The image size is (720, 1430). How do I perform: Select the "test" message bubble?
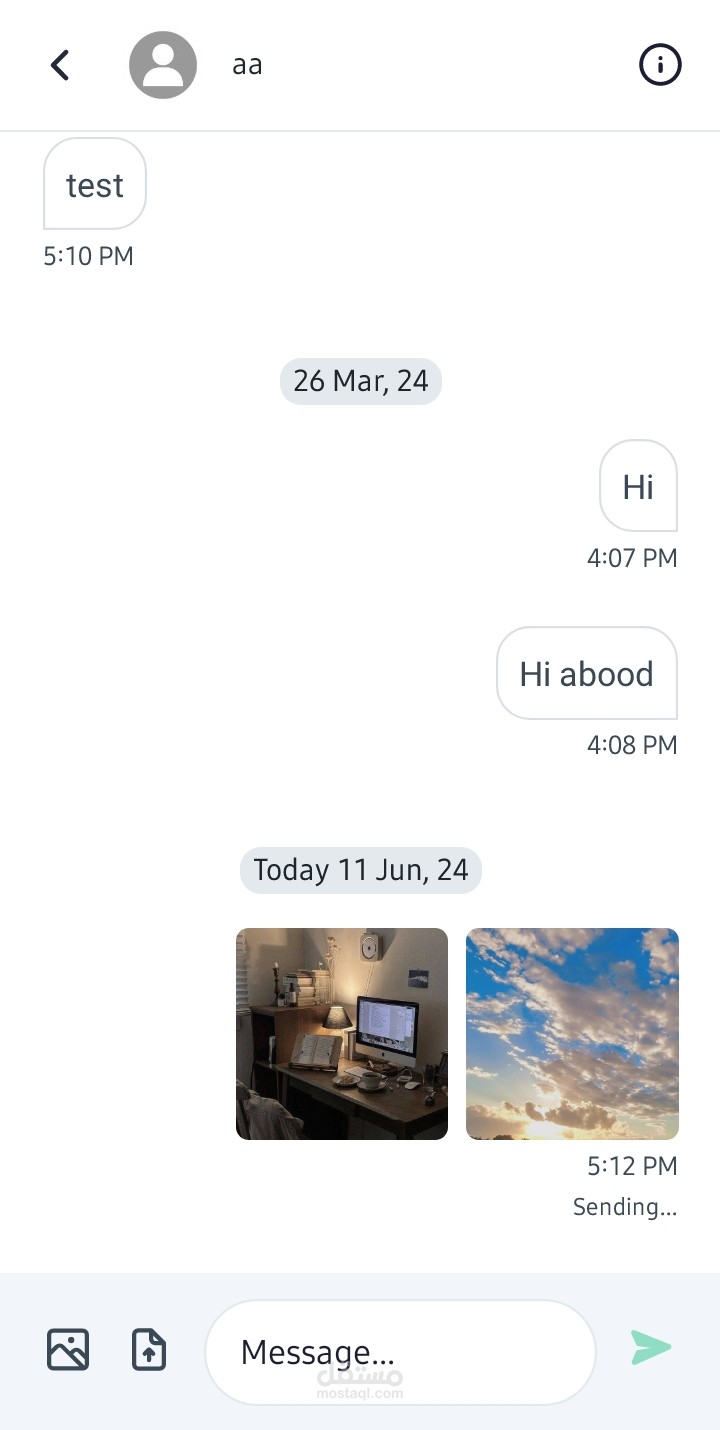[95, 184]
